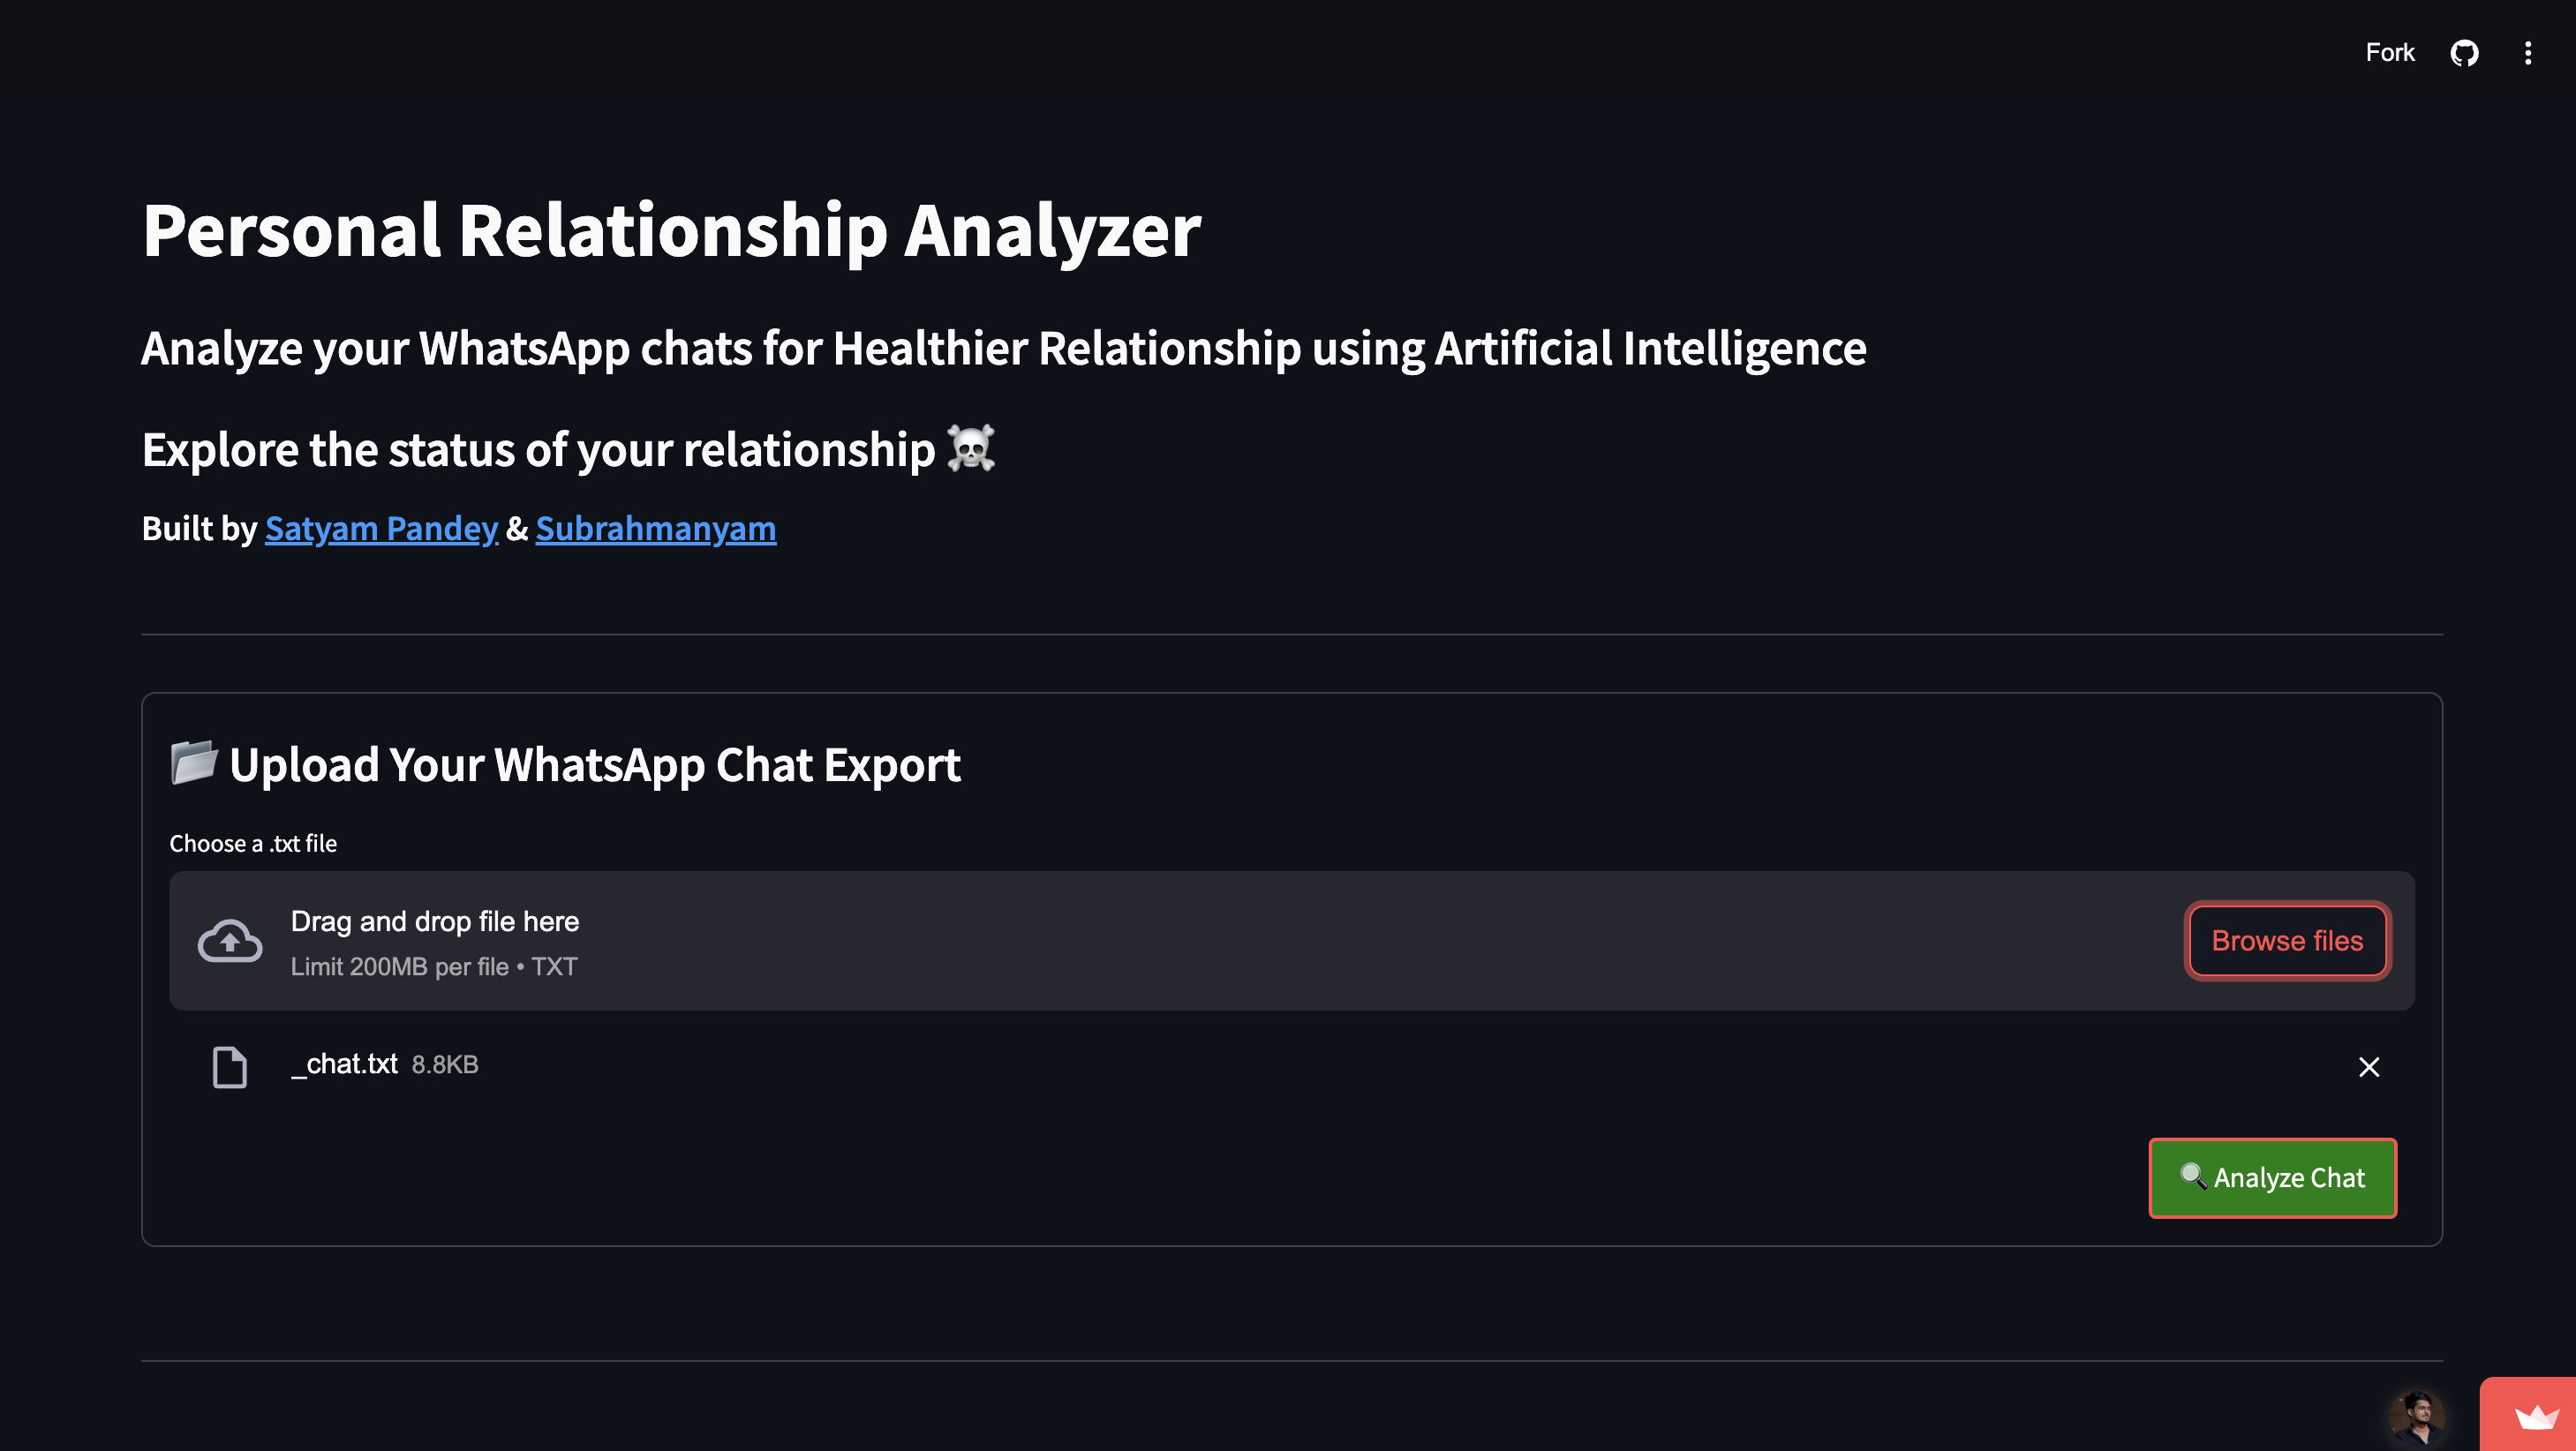Select the _chat.txt file name
This screenshot has width=2576, height=1451.
[344, 1064]
